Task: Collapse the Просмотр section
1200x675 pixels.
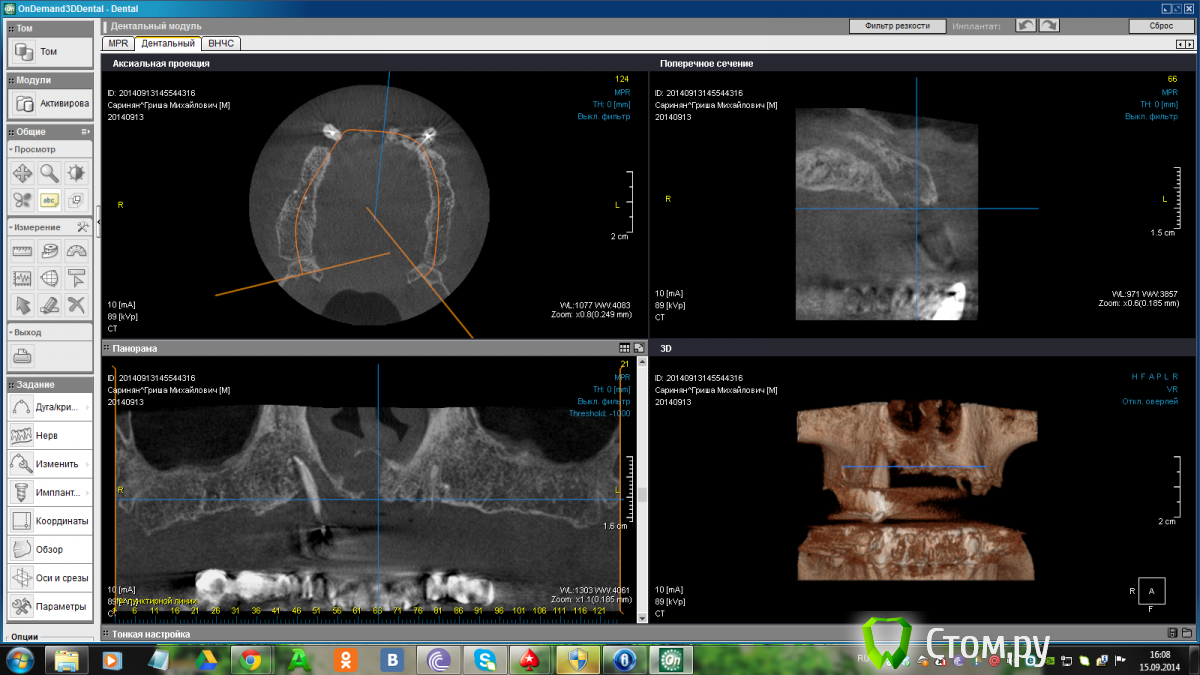Action: click(x=11, y=149)
